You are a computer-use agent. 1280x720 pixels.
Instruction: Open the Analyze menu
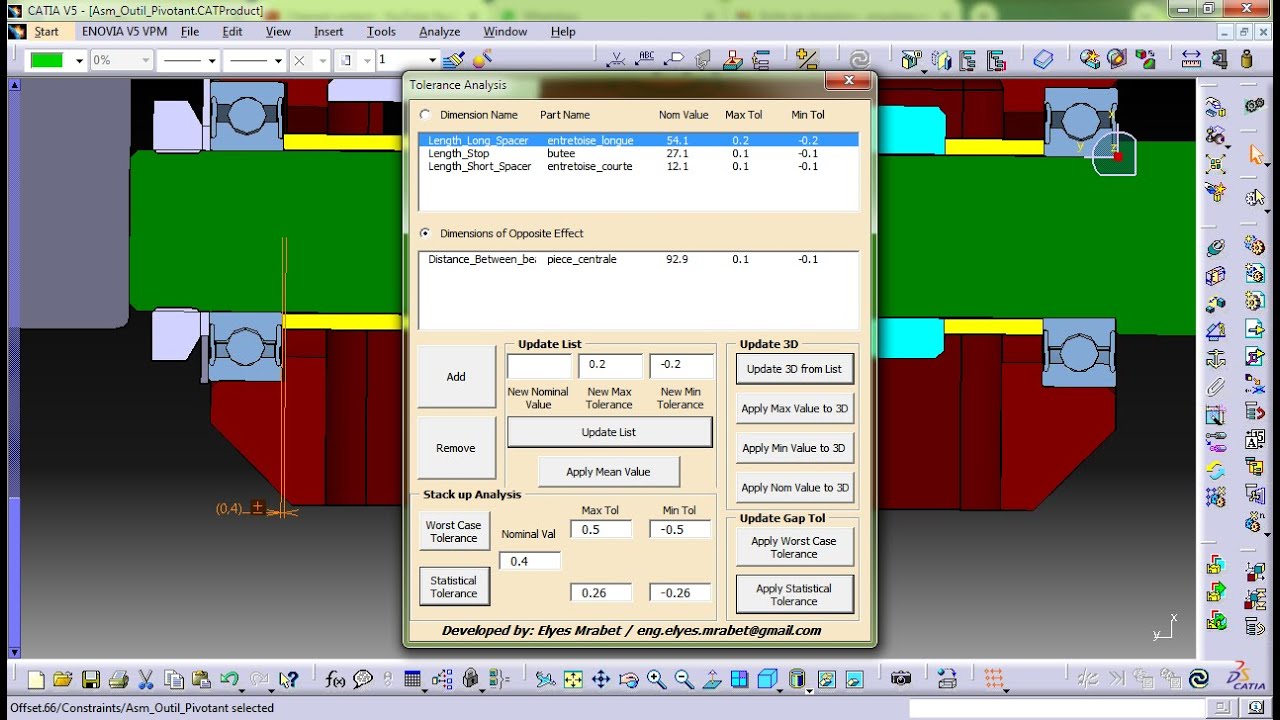(x=440, y=32)
